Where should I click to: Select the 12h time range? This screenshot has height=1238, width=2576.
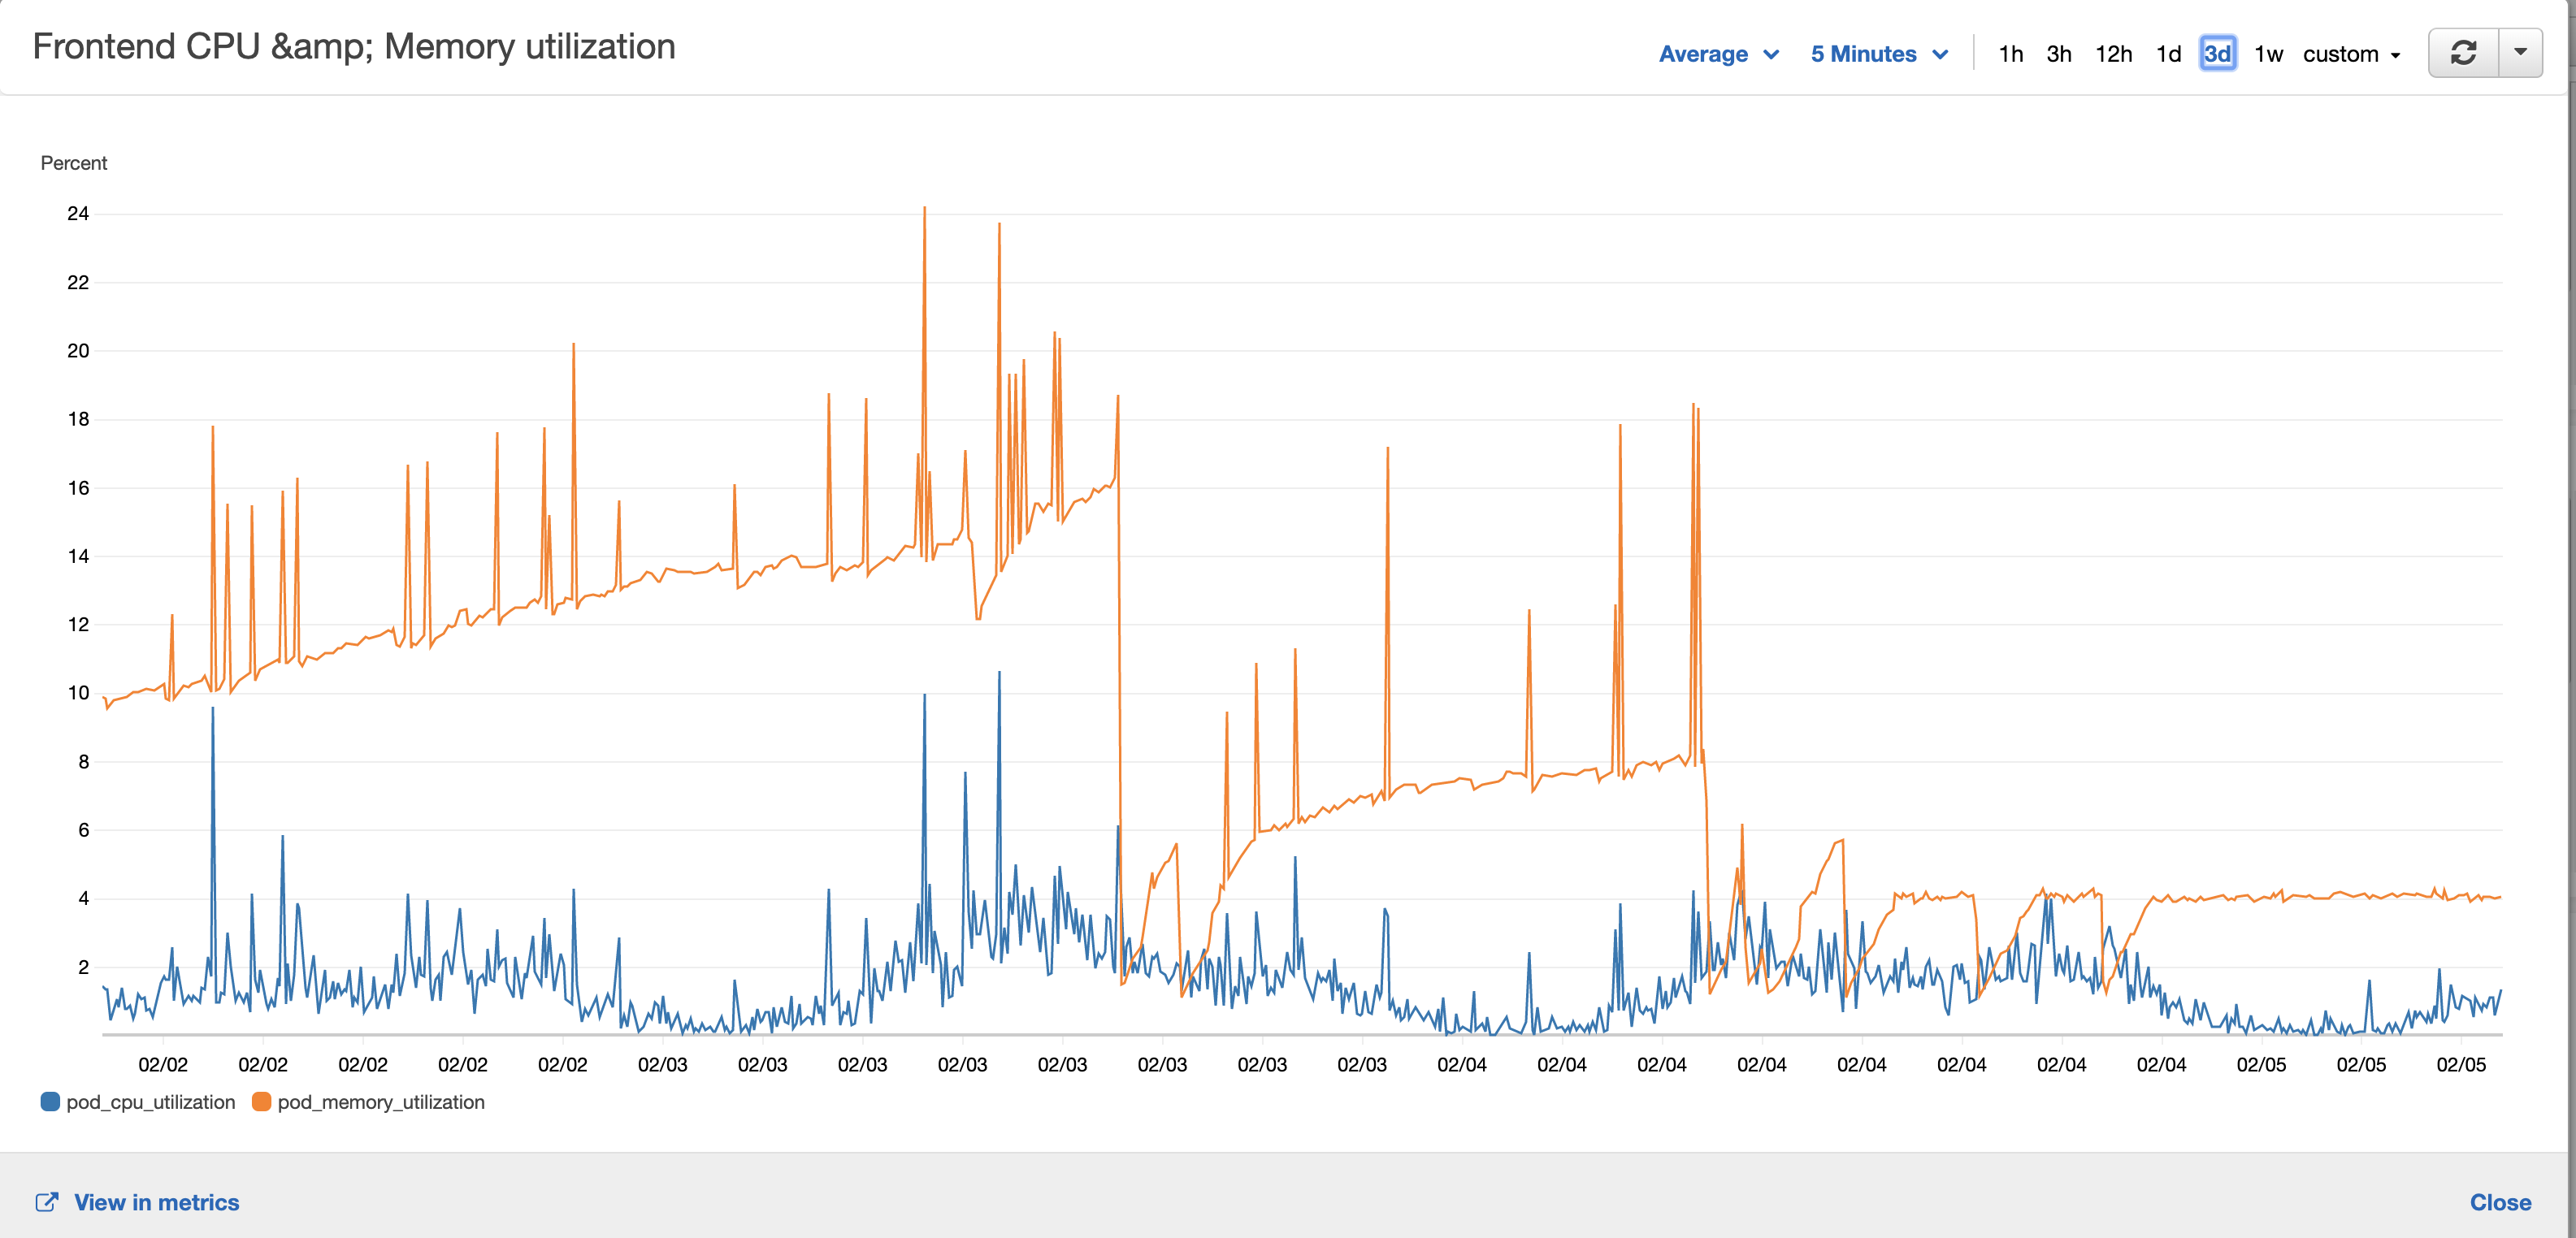2113,54
